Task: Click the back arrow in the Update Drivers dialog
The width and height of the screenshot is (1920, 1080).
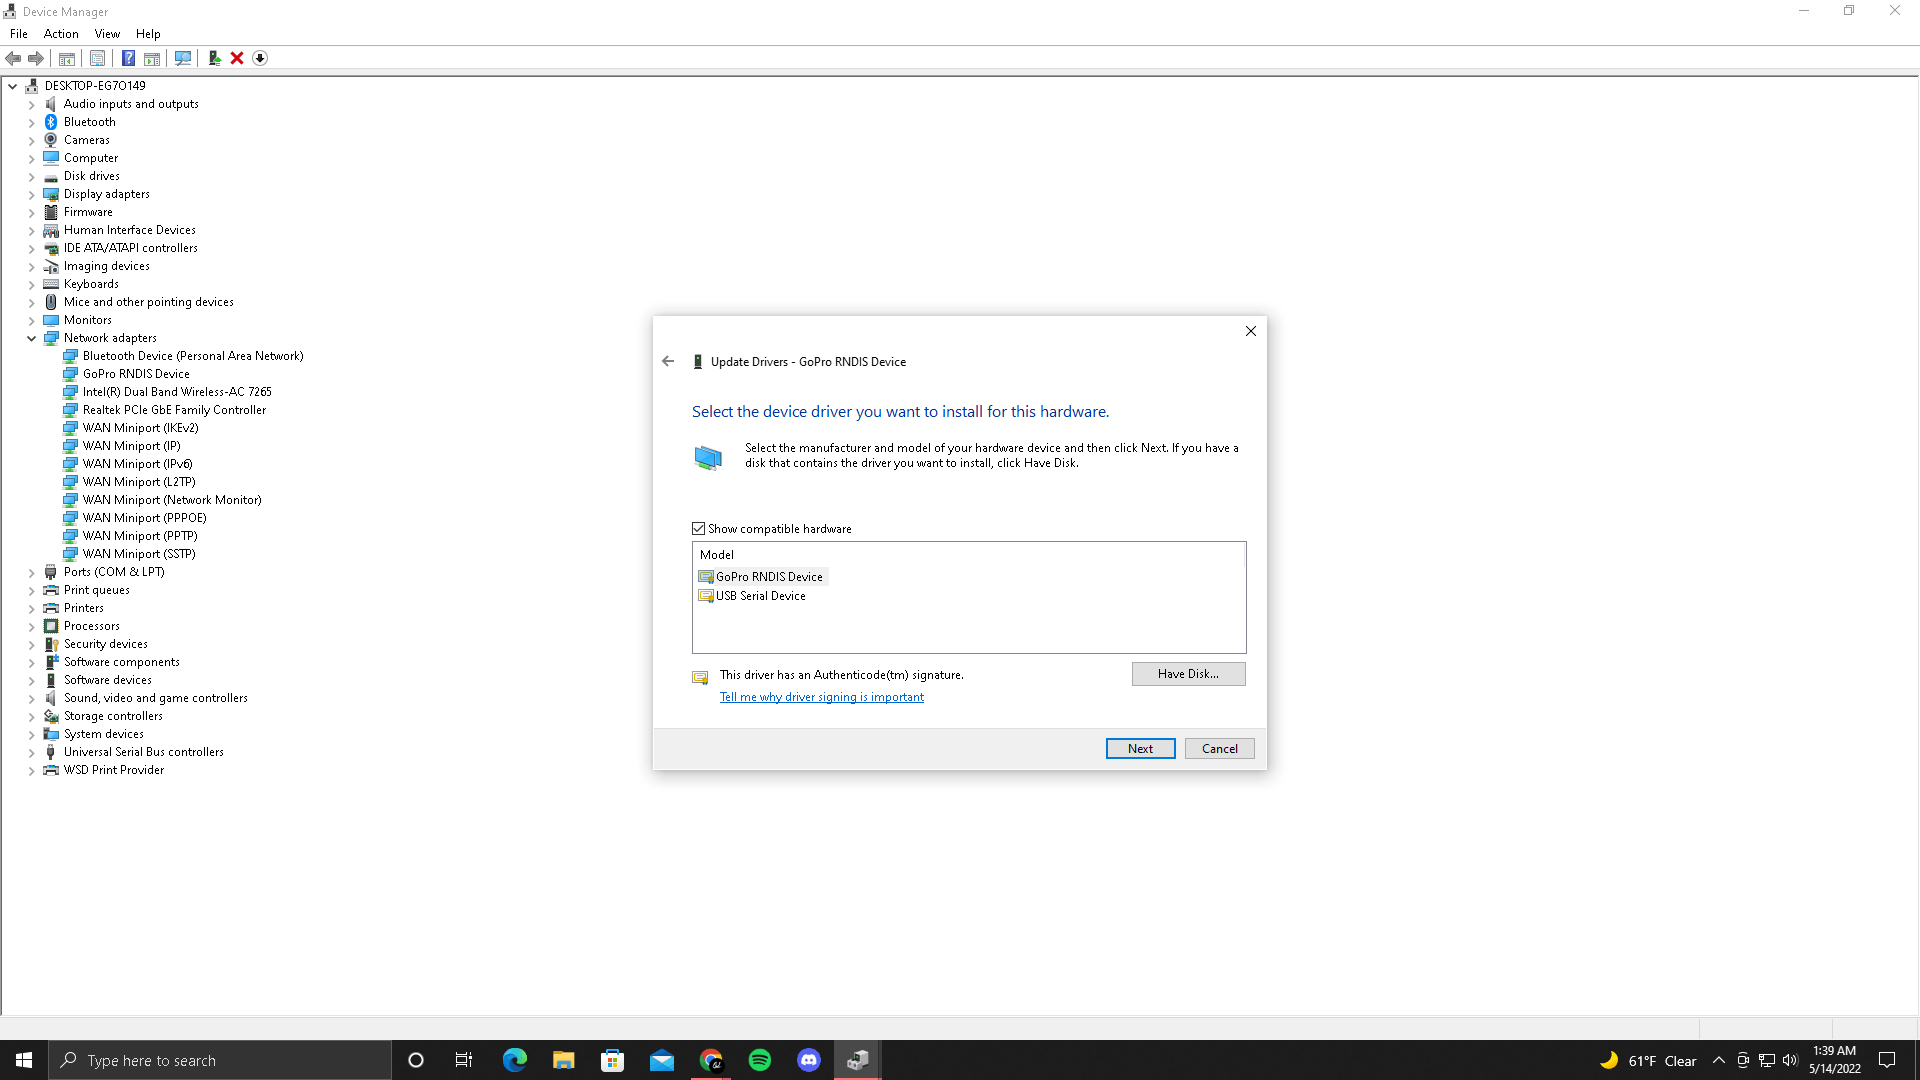Action: 668,361
